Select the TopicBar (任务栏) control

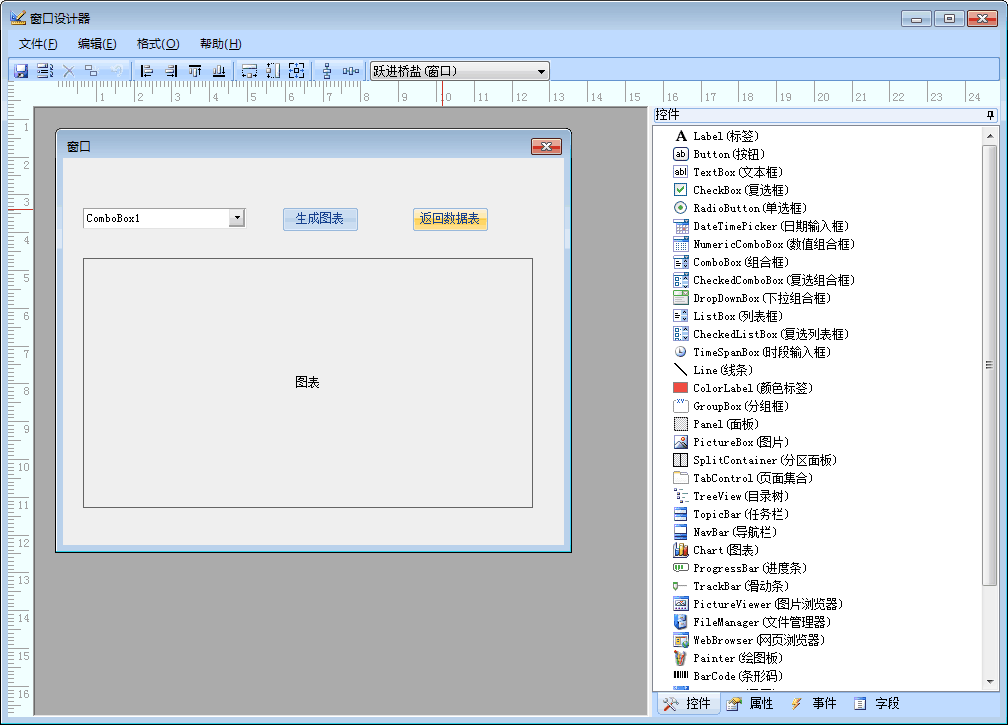click(731, 514)
